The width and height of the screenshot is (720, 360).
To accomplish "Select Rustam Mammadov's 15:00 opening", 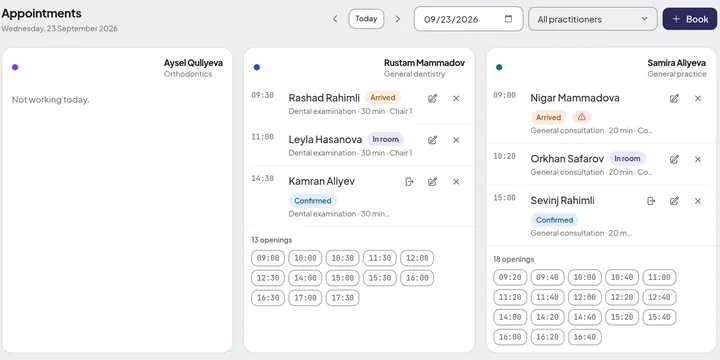I will 343,278.
